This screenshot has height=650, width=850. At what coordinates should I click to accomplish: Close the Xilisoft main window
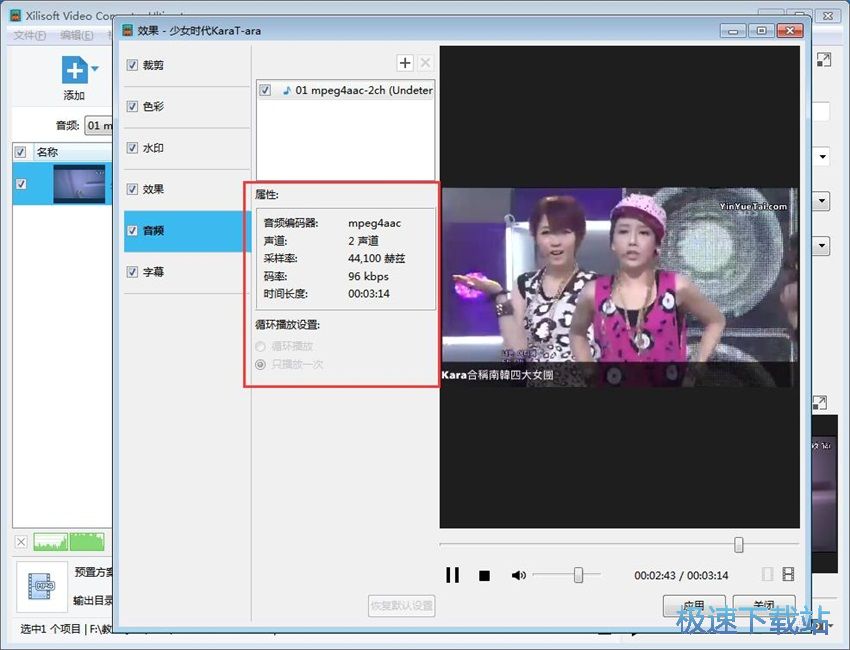pyautogui.click(x=828, y=16)
